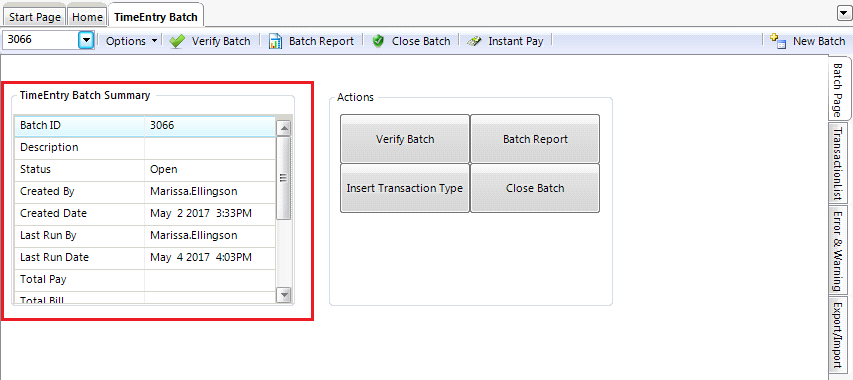853x380 pixels.
Task: Click Batch Report text in the toolbar
Action: (321, 41)
